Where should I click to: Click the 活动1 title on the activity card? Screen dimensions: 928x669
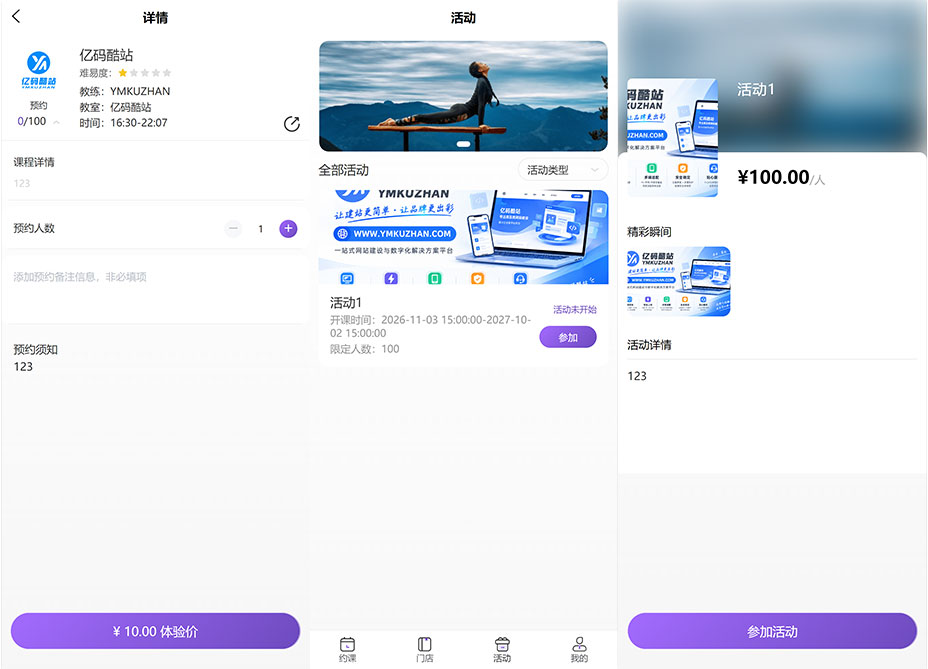[x=346, y=303]
